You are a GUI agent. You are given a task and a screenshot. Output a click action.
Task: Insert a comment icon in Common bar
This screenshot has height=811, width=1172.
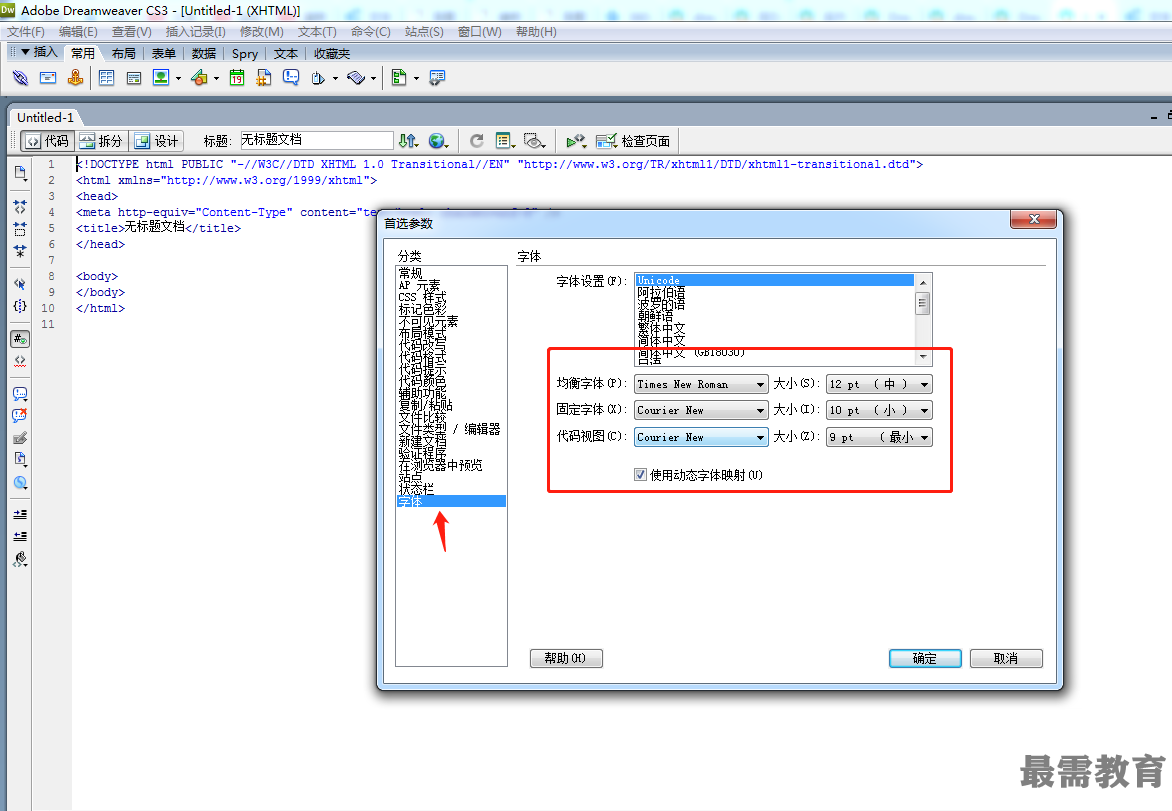coord(291,78)
